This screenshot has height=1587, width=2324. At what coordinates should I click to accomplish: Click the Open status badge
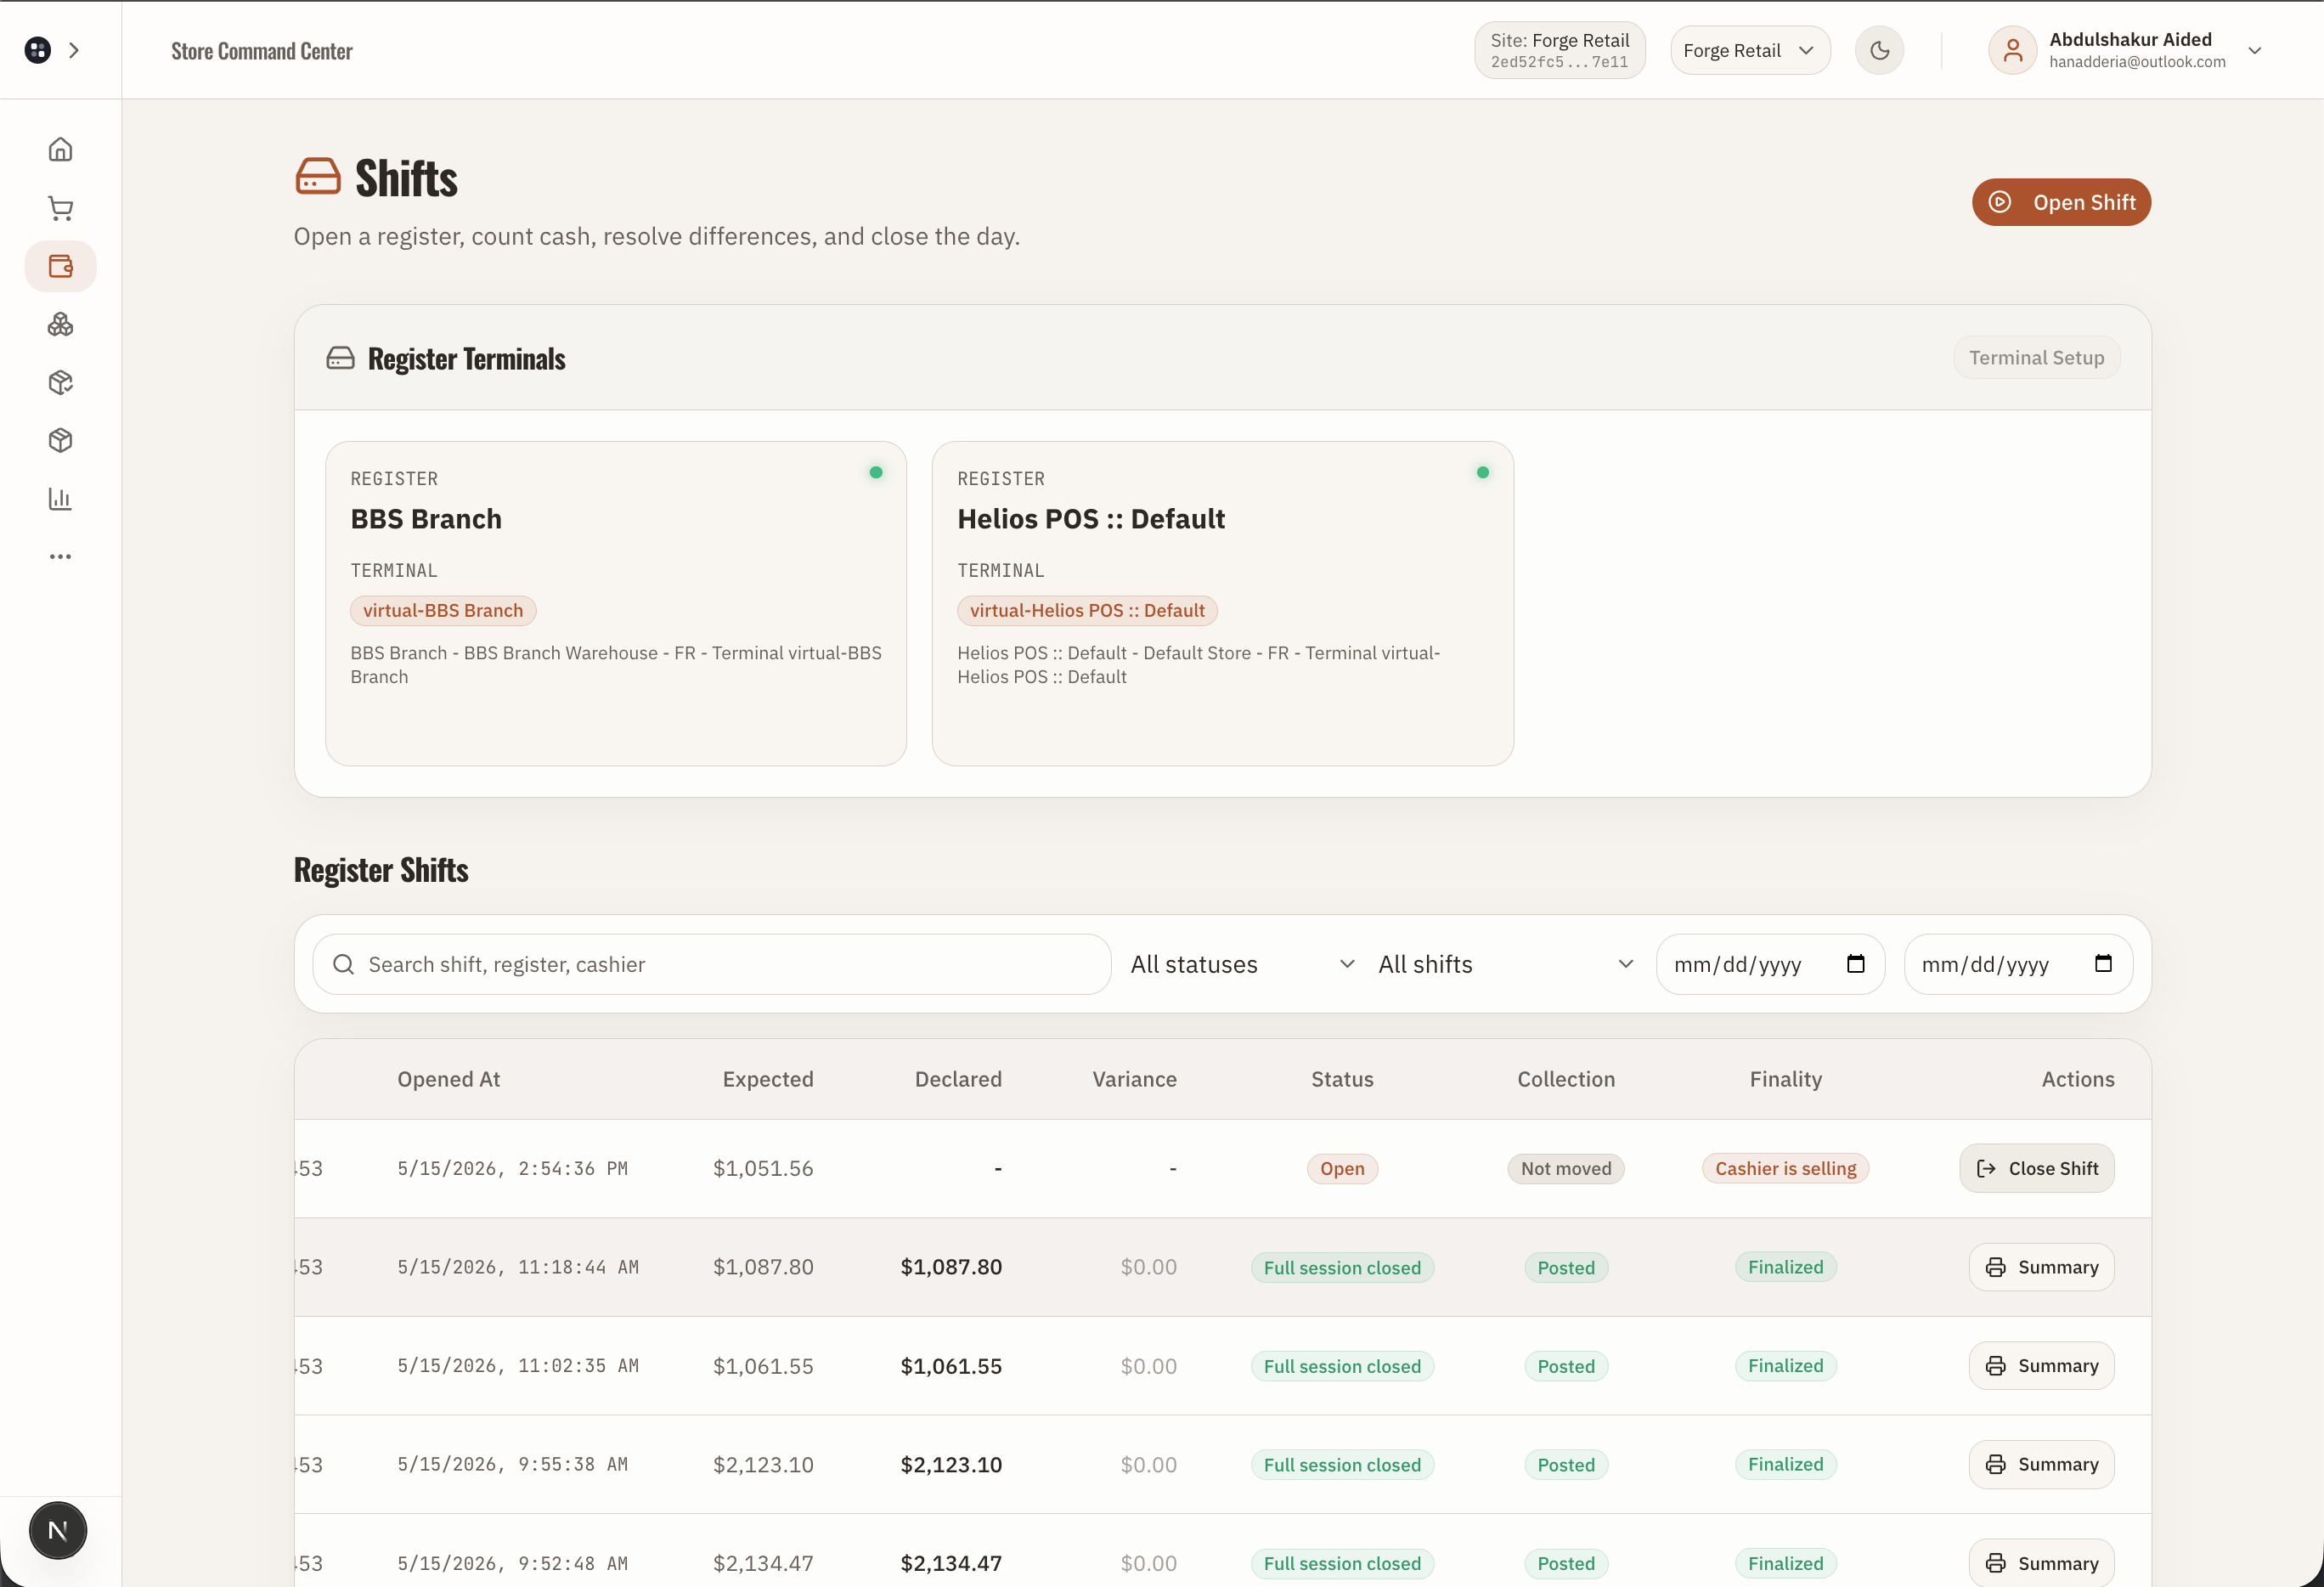(1342, 1168)
